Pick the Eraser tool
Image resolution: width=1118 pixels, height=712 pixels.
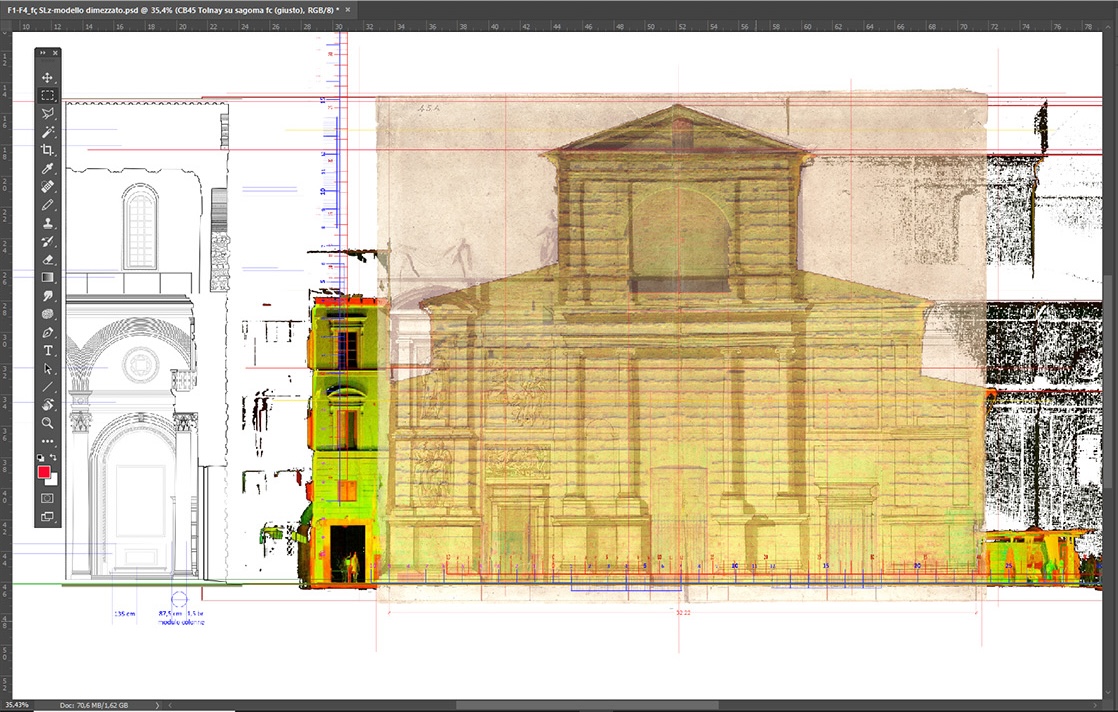pos(47,259)
